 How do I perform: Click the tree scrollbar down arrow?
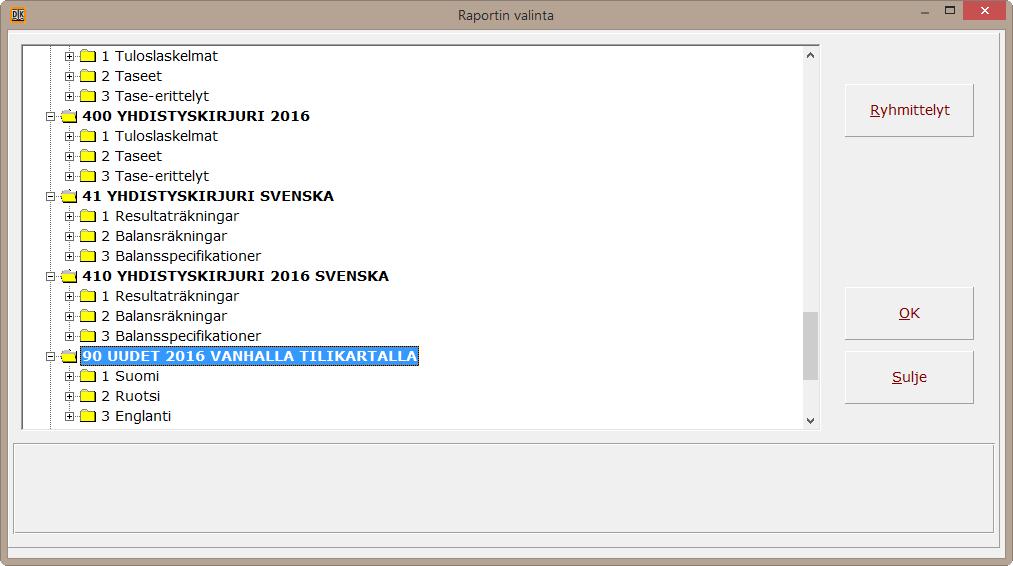[x=810, y=421]
